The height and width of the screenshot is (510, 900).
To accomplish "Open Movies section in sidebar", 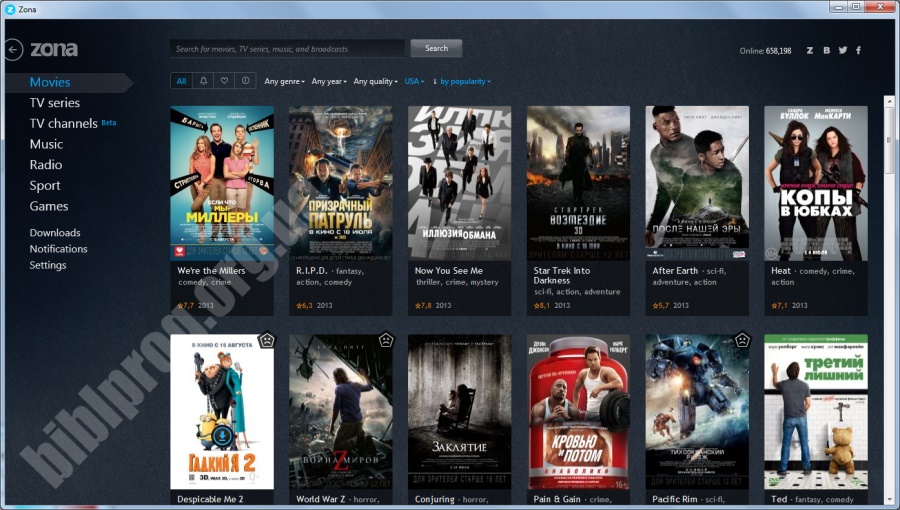I will coord(50,82).
